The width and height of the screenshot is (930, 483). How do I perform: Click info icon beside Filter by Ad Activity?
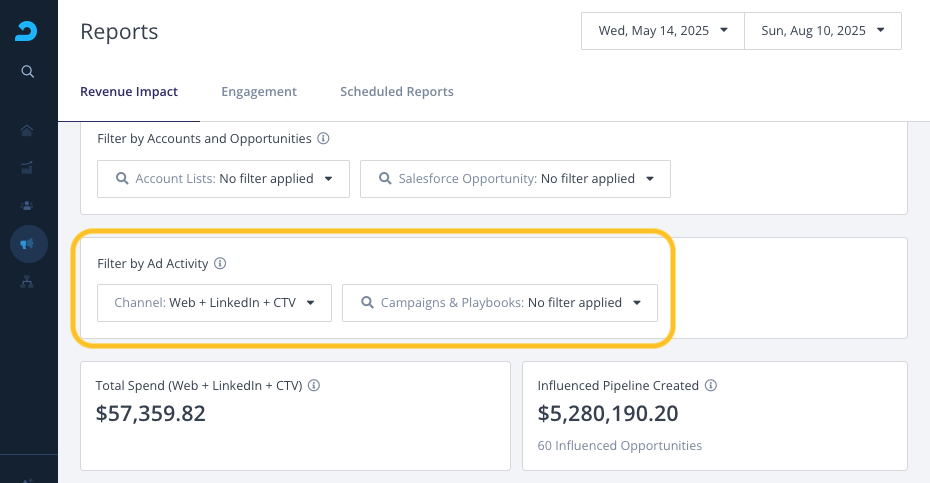point(220,264)
